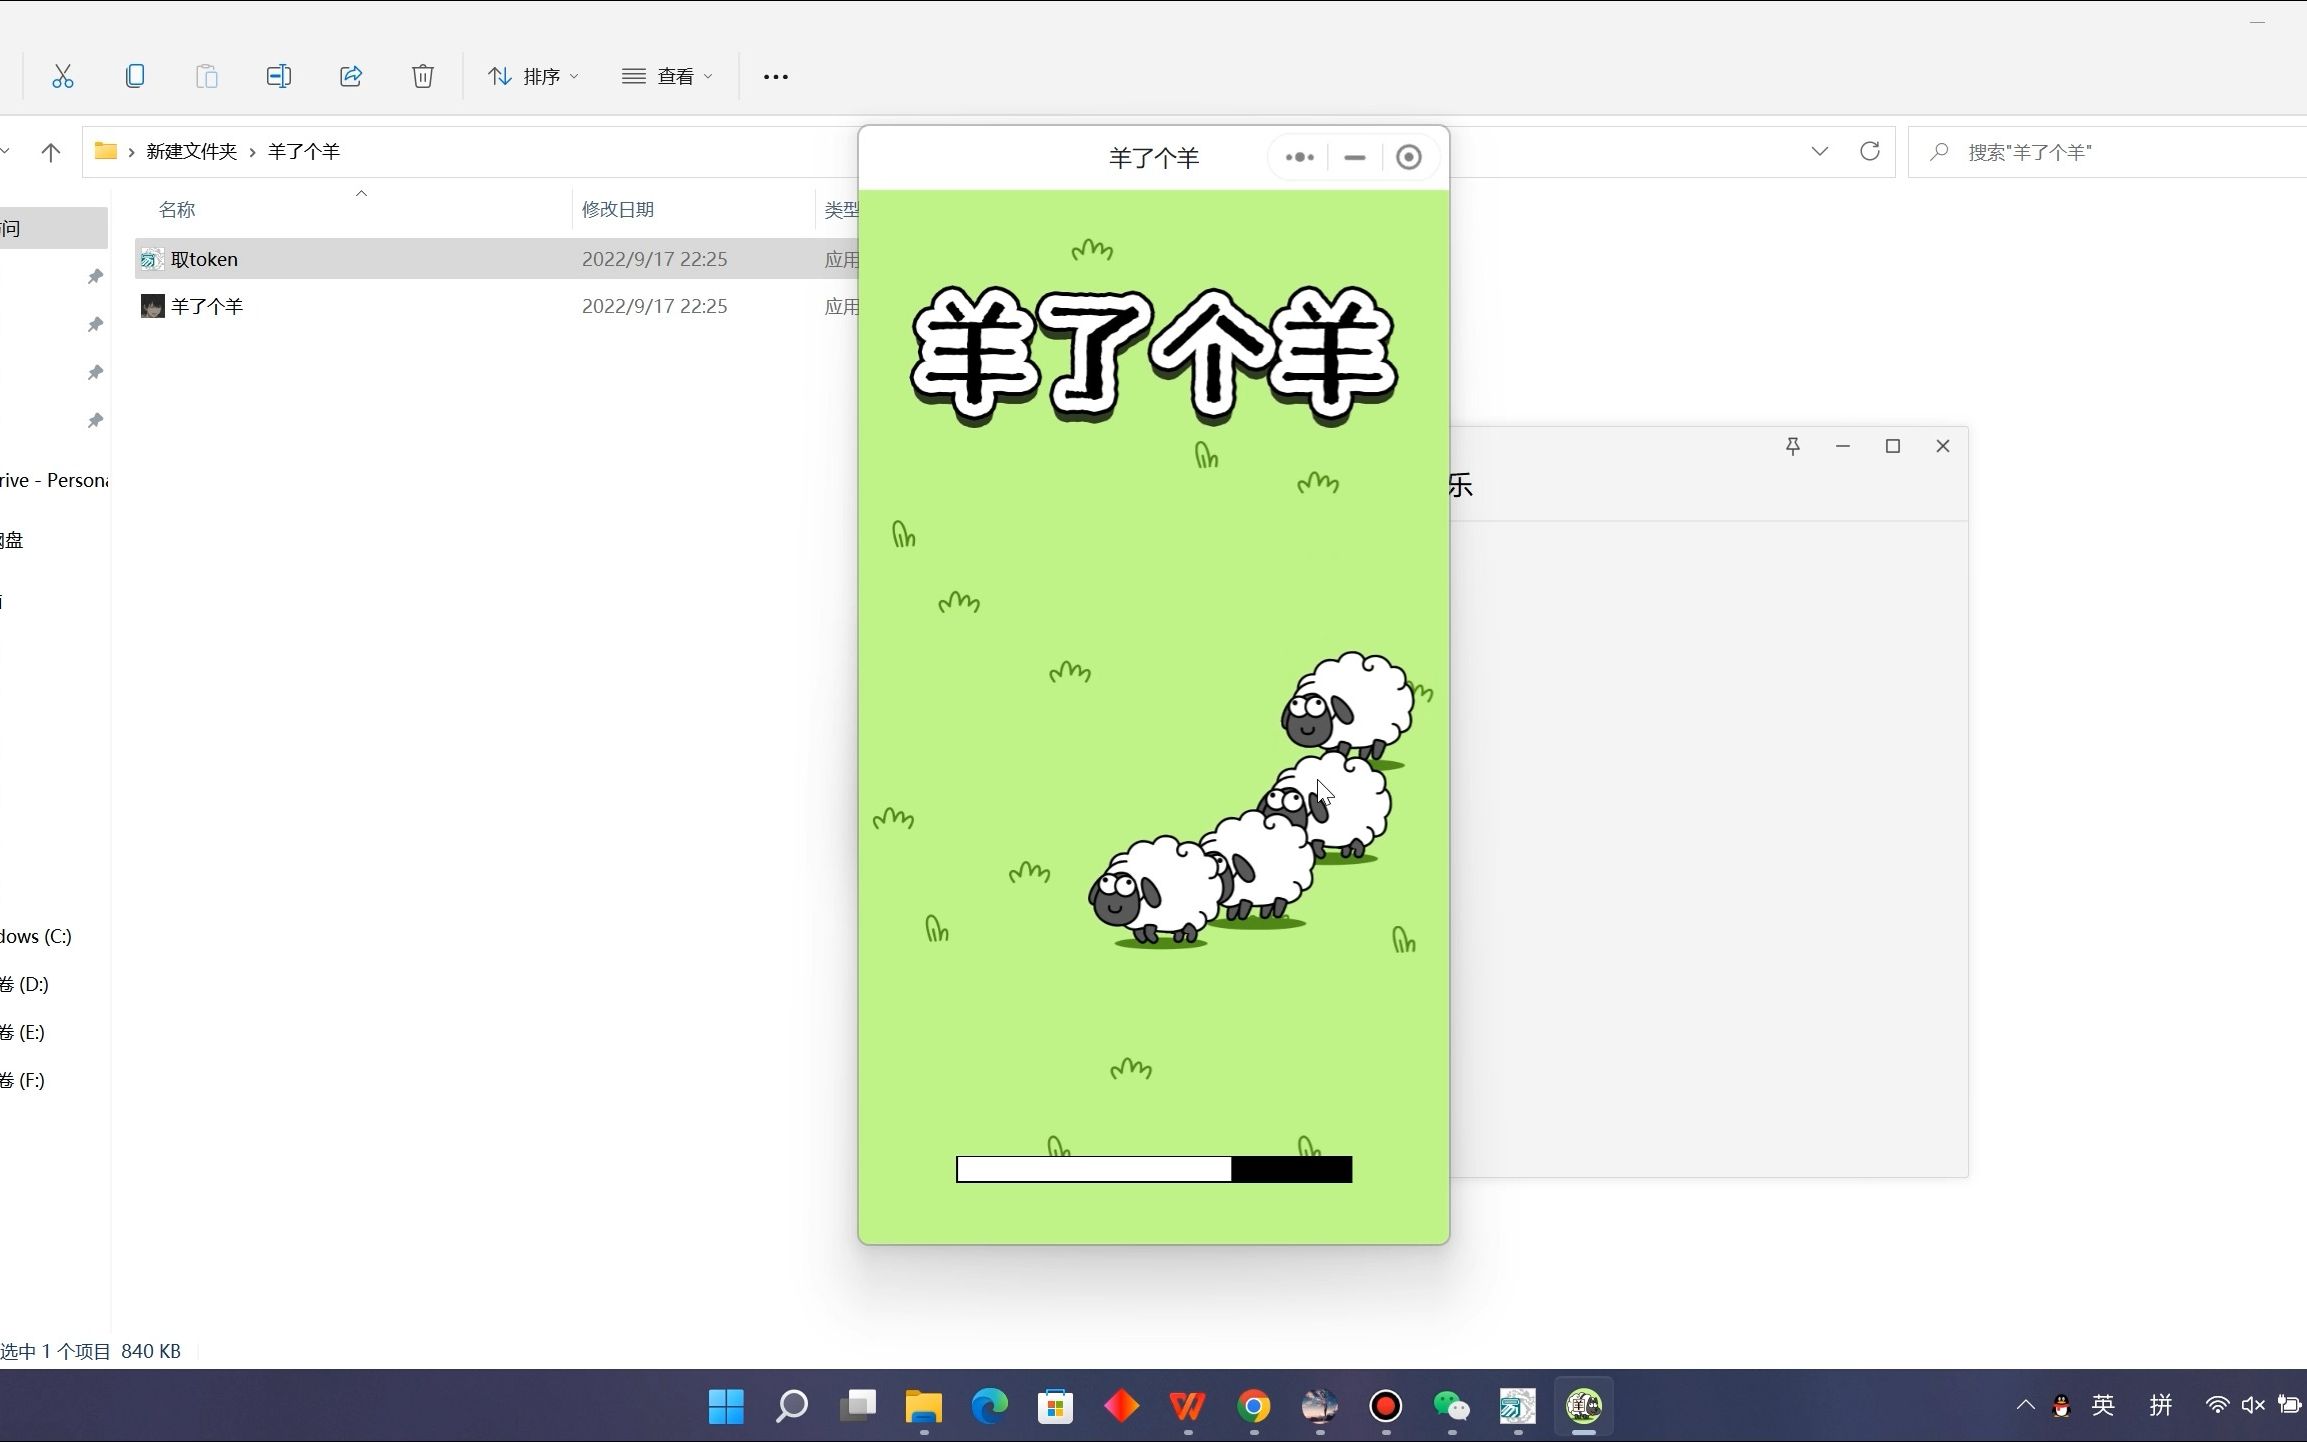Click the Share icon in Explorer toolbar
The width and height of the screenshot is (2307, 1442).
[351, 76]
